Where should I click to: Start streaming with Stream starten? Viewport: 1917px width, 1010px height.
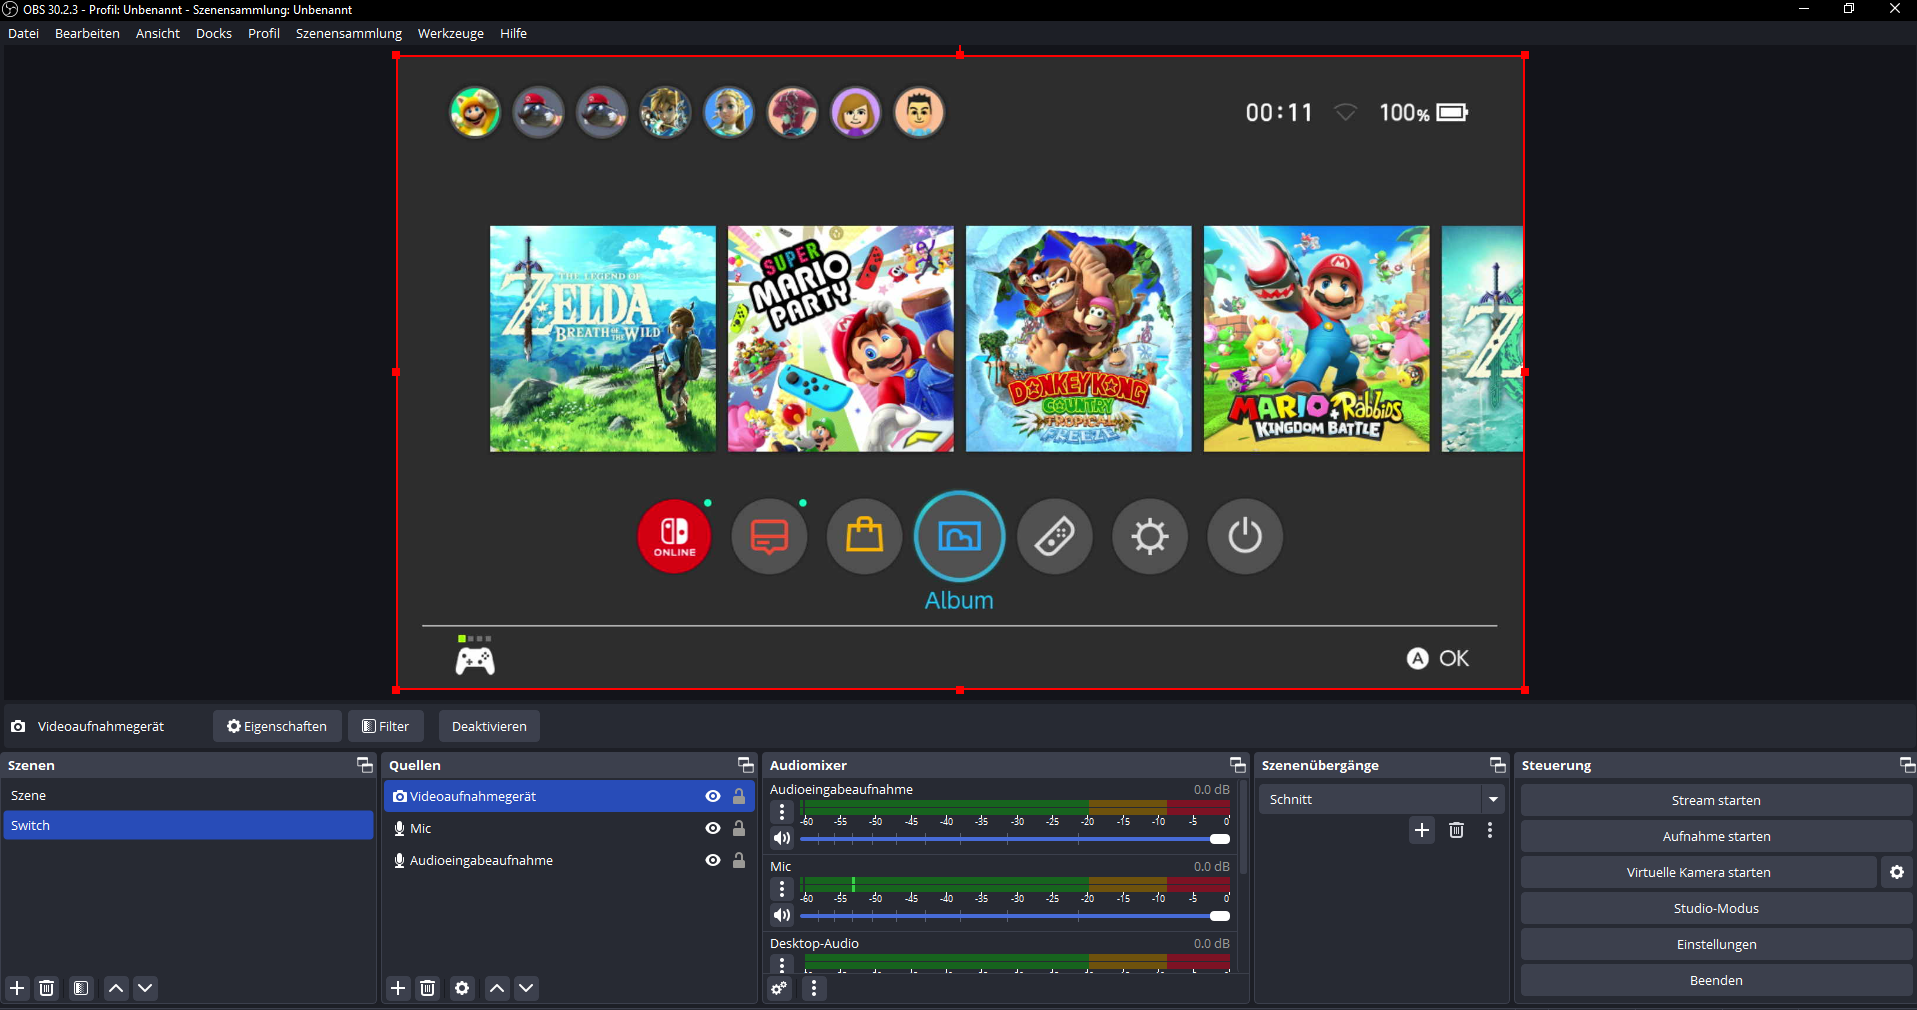pyautogui.click(x=1715, y=799)
